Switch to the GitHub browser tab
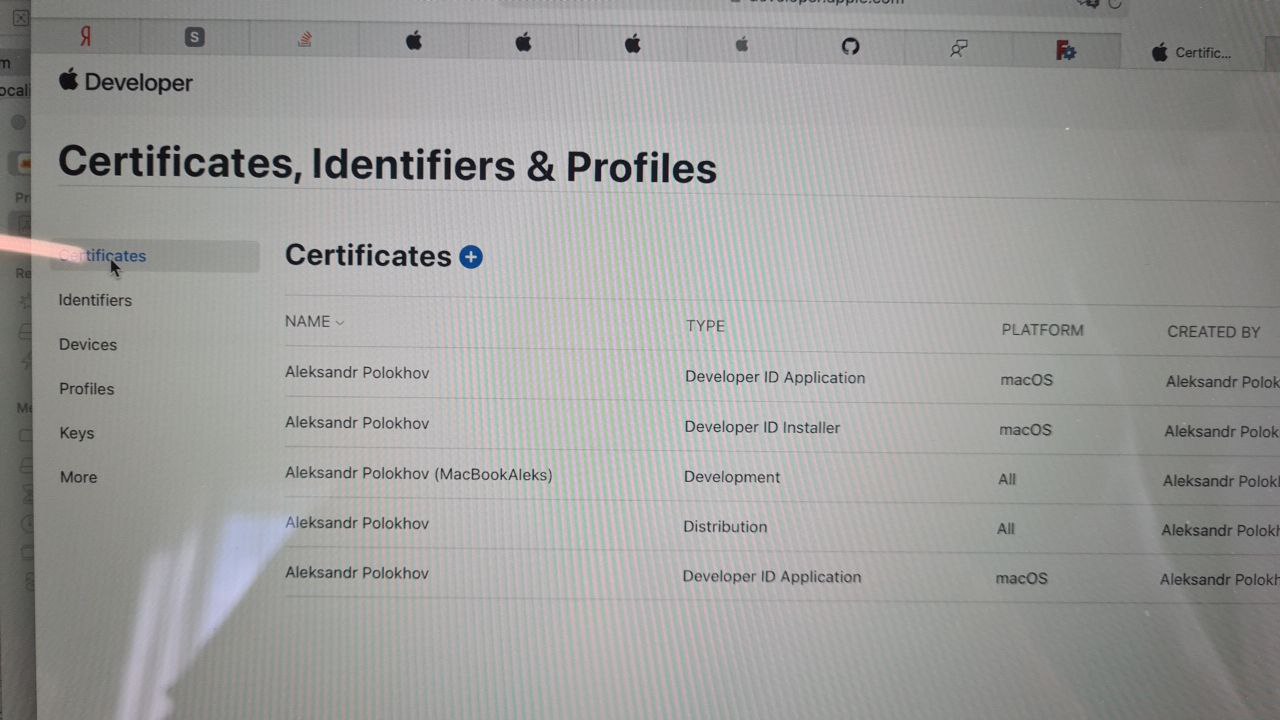 (850, 46)
